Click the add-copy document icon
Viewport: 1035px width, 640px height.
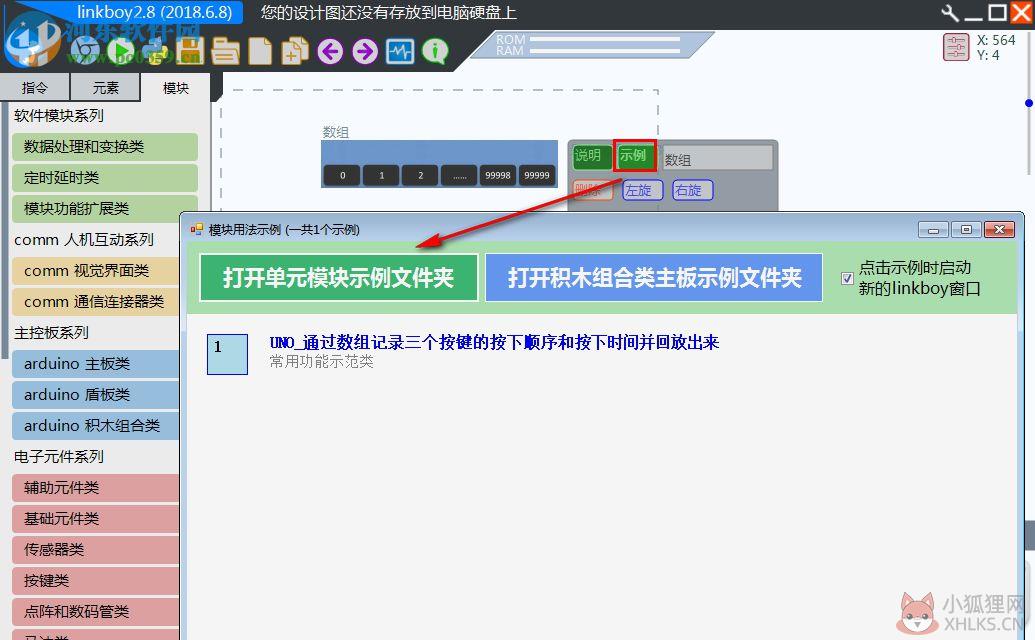point(295,51)
